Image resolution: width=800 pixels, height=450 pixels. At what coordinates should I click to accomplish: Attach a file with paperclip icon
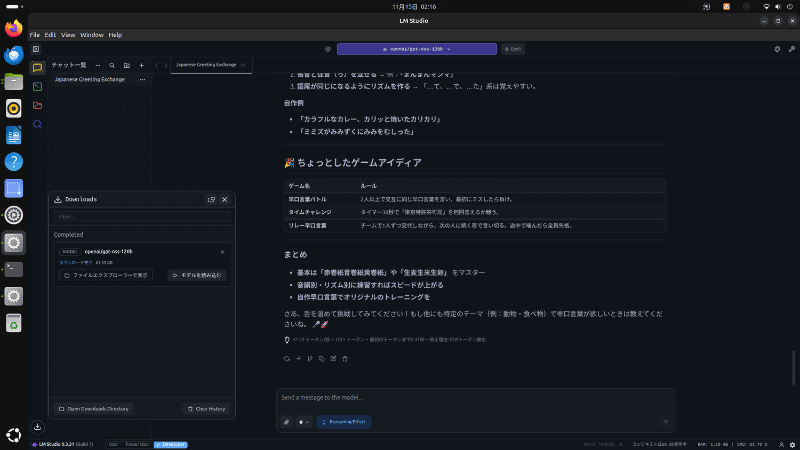coord(287,422)
